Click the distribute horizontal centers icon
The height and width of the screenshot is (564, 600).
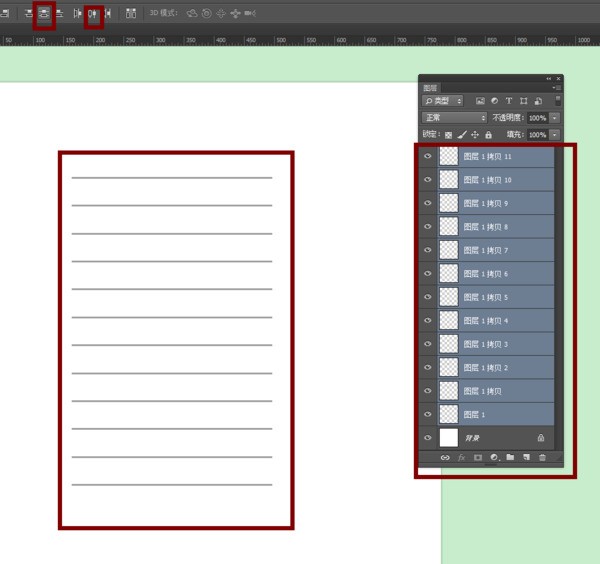tap(94, 14)
